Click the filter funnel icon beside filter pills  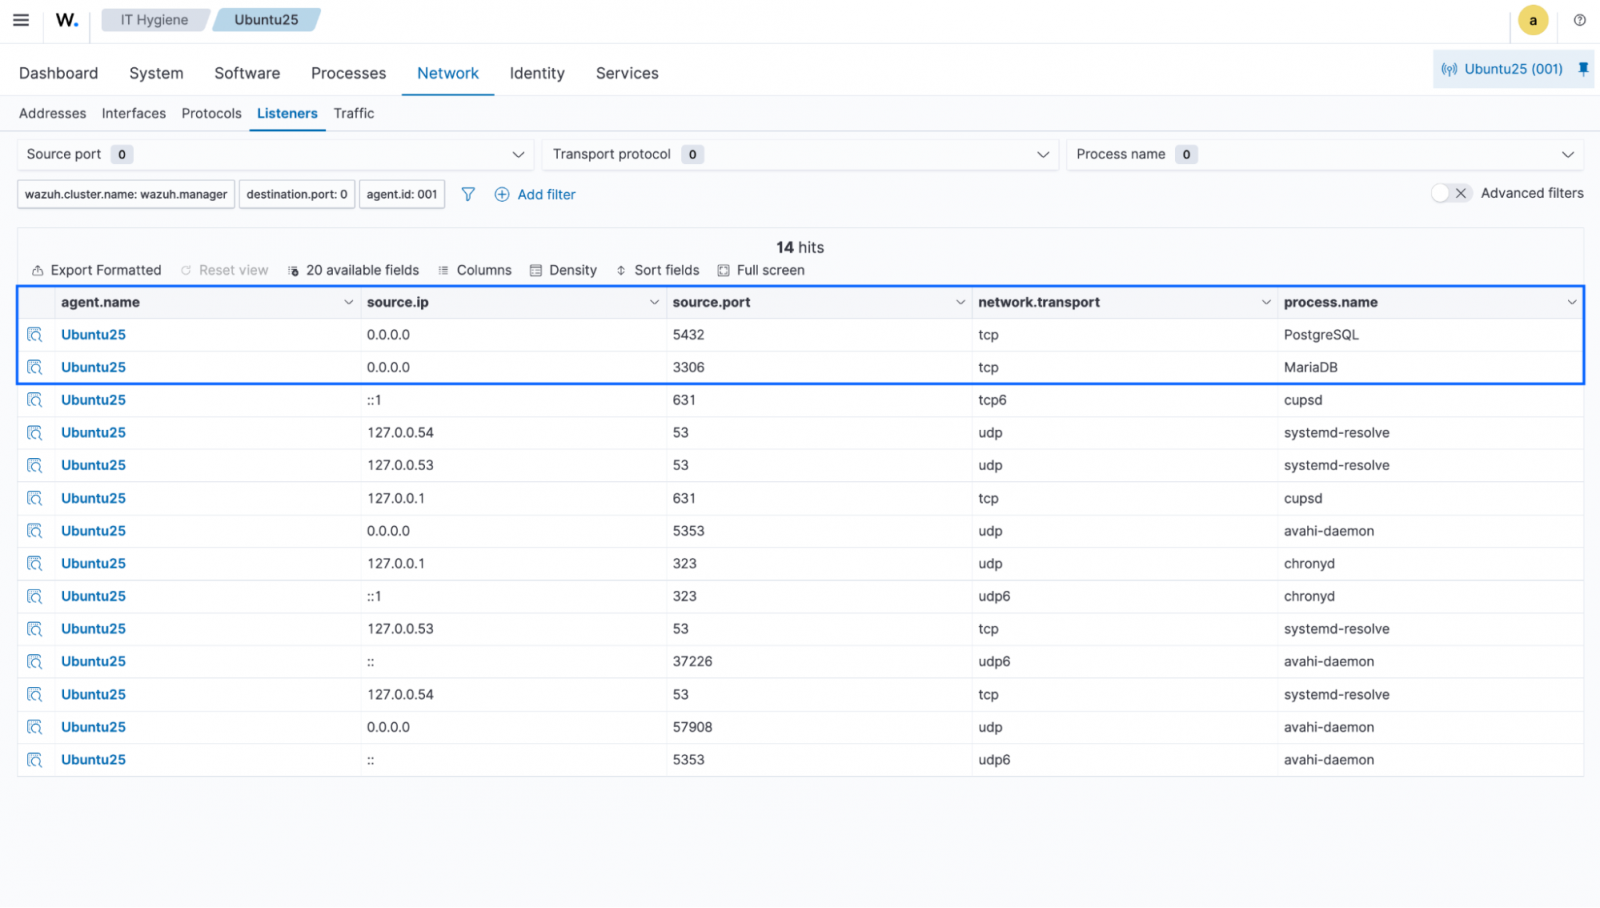point(467,194)
